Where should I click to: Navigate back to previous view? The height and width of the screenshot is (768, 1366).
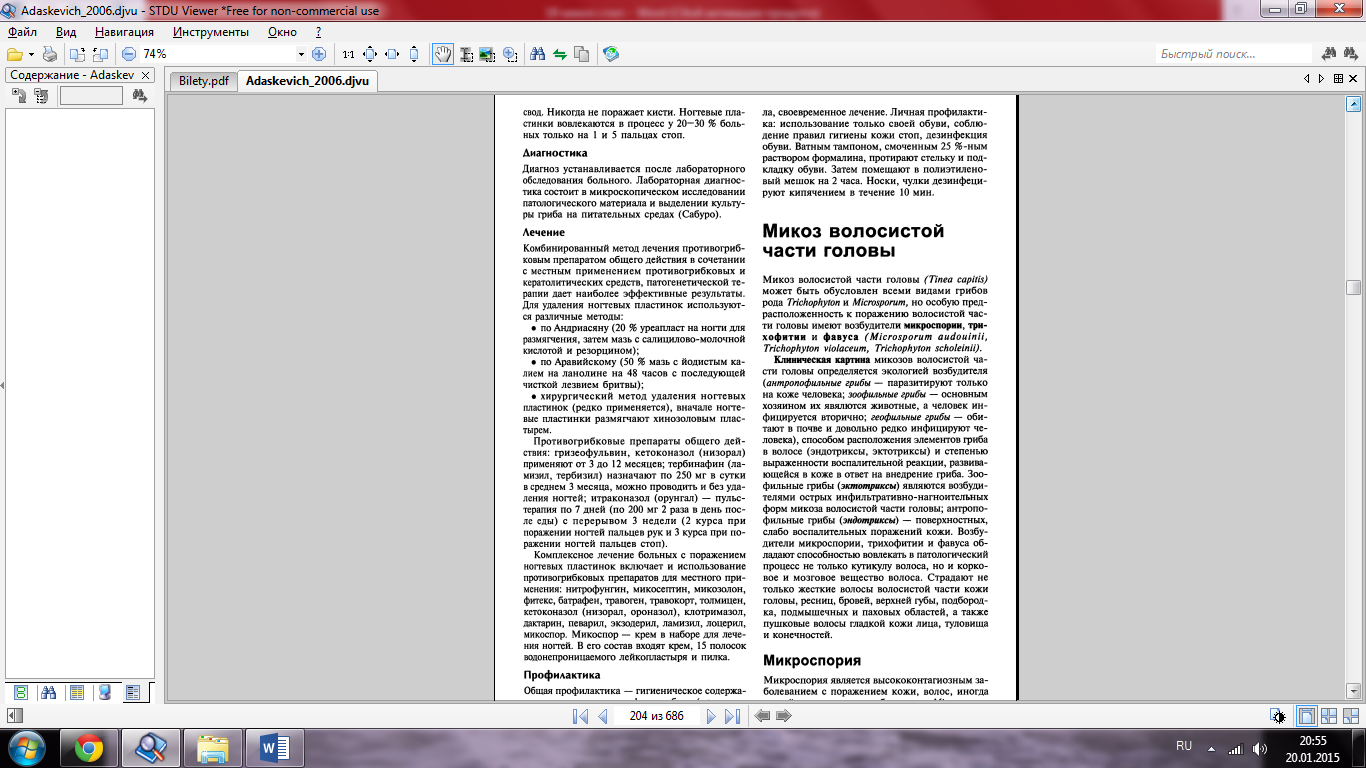762,716
